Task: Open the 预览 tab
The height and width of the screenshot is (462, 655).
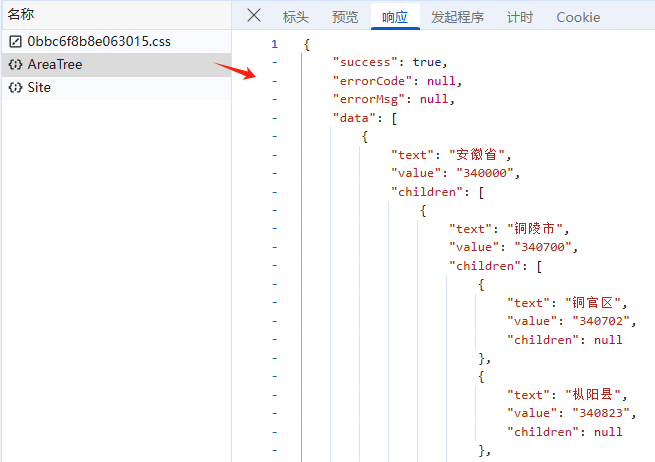Action: 345,17
